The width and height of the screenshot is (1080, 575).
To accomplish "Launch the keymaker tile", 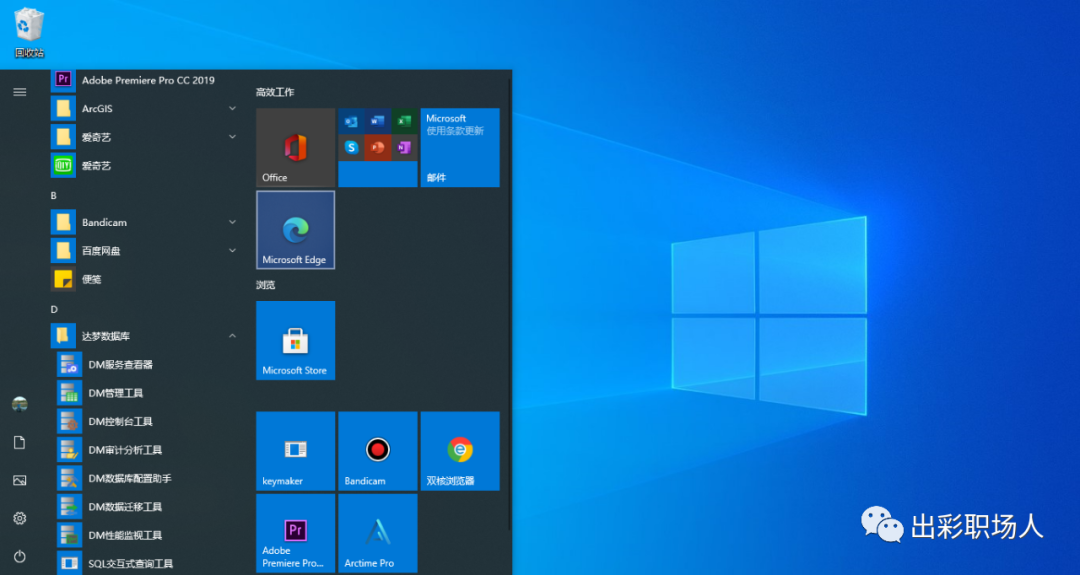I will coord(295,451).
